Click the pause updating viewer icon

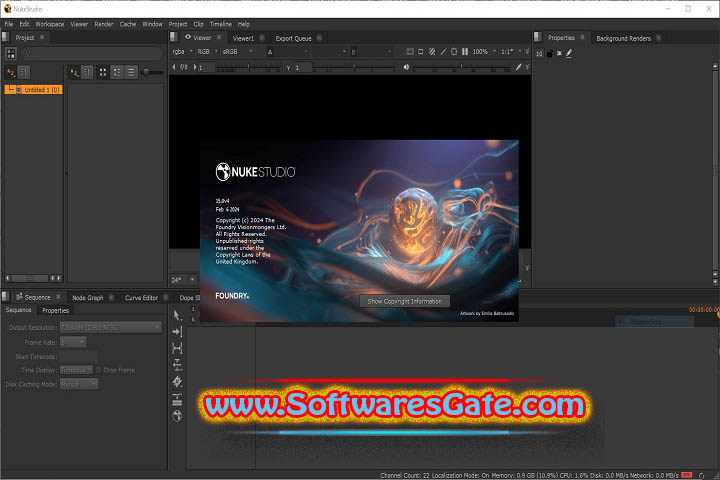point(465,51)
